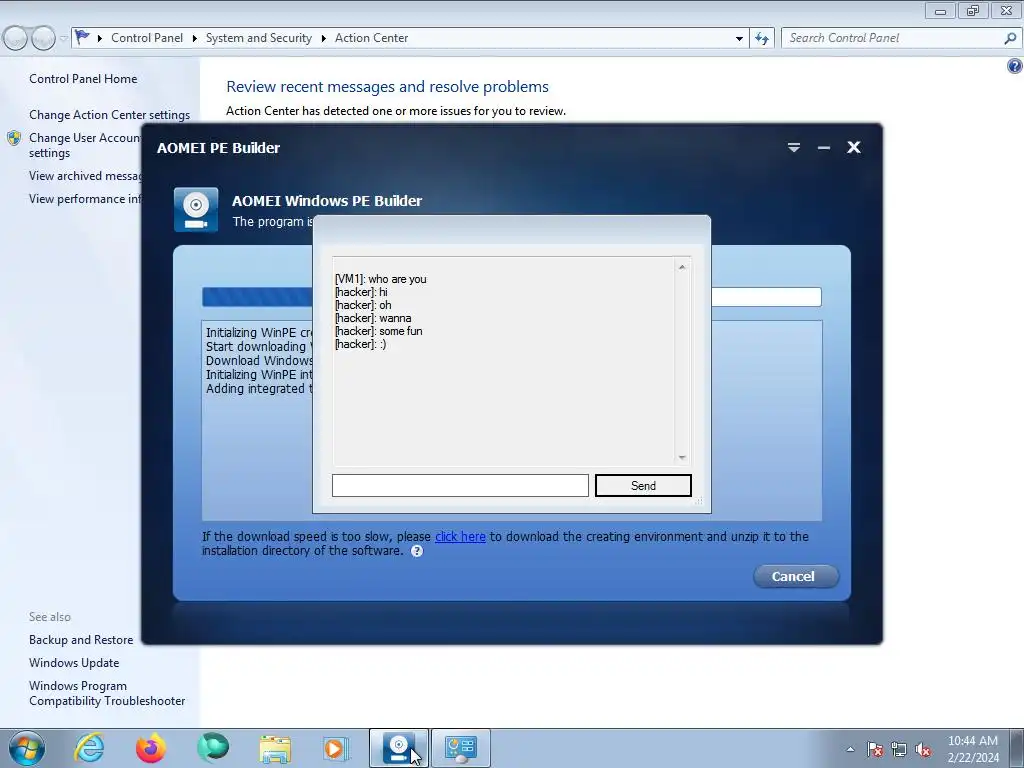Click the '[hacker]: some fun' chat line
The height and width of the screenshot is (768, 1024).
379,331
